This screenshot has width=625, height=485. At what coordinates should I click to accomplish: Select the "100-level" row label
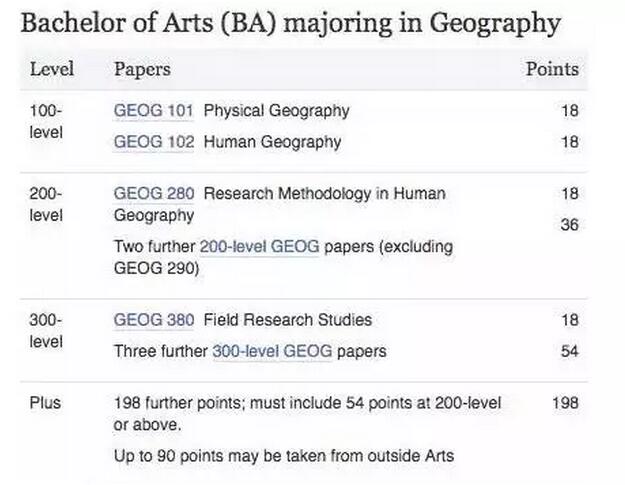46,121
